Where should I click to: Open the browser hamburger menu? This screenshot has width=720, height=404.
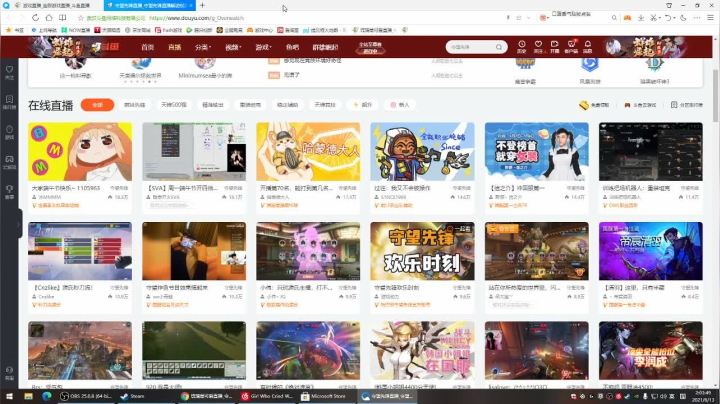click(710, 17)
